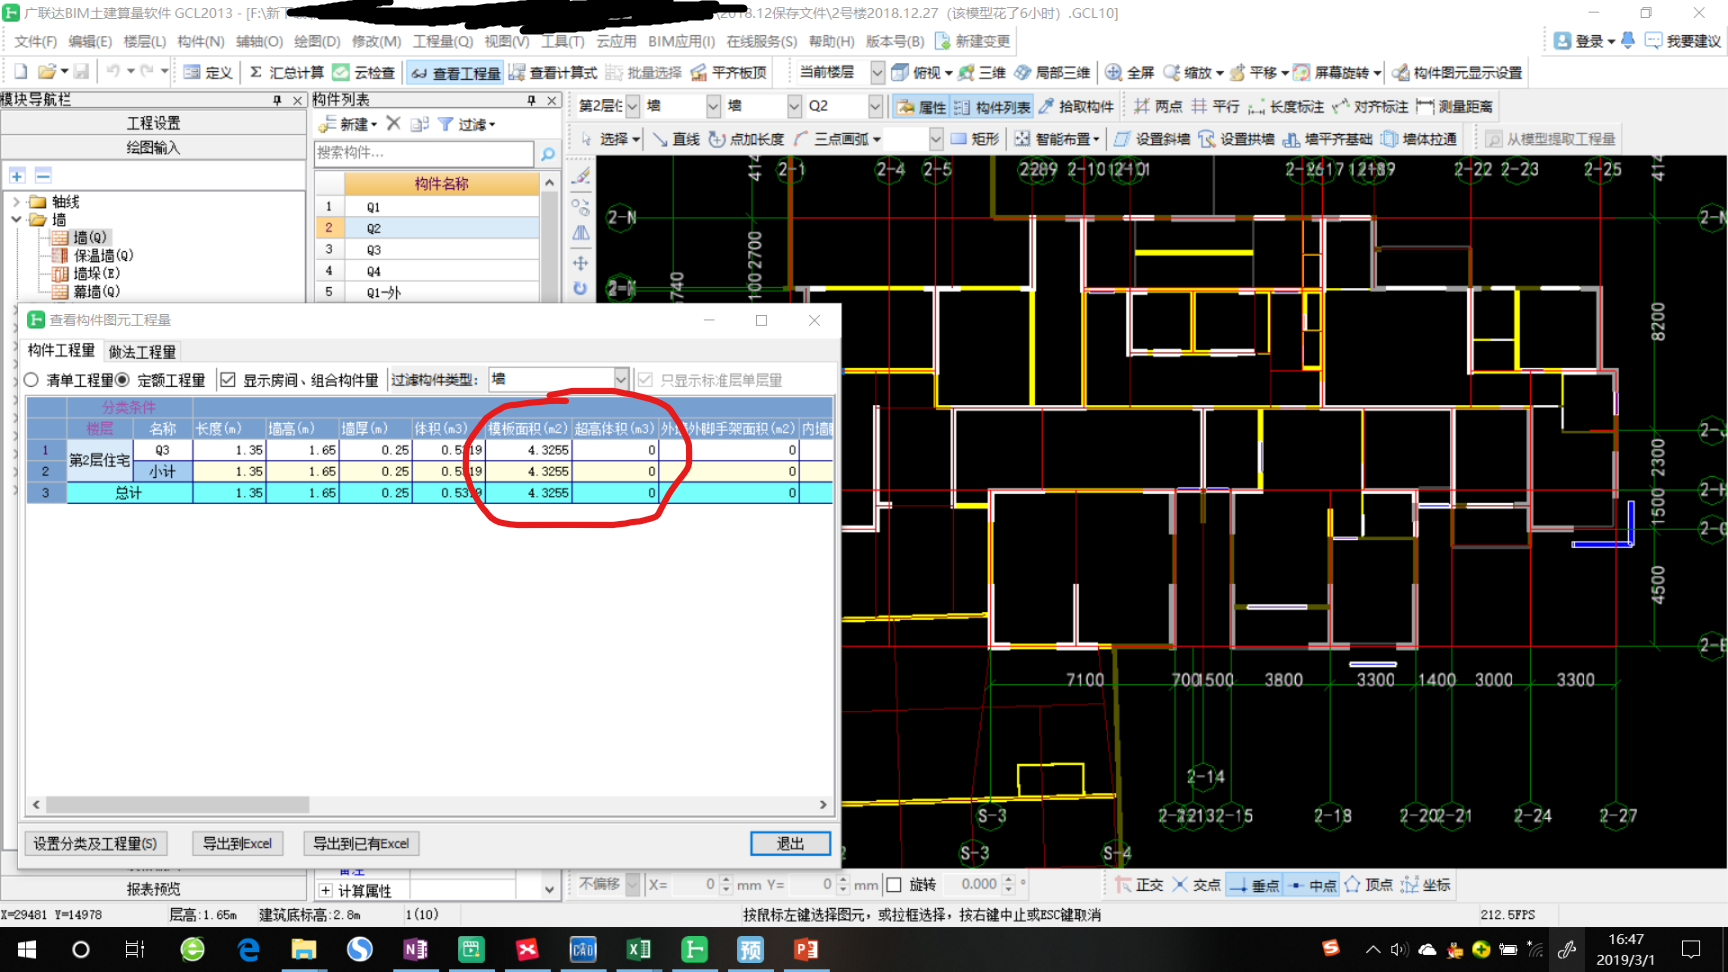1728x972 pixels.
Task: Open 工程量(Q) menu
Action: point(443,41)
